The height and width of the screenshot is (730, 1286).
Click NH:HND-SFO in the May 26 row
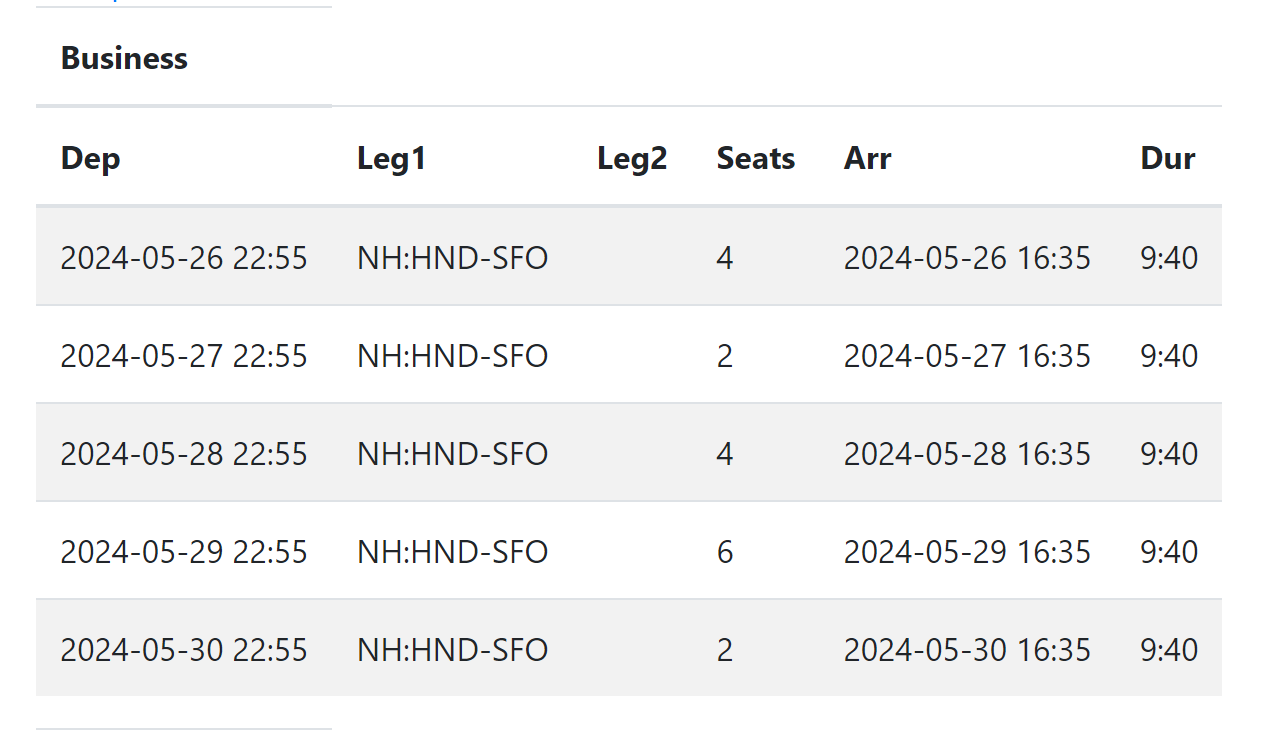[x=452, y=258]
